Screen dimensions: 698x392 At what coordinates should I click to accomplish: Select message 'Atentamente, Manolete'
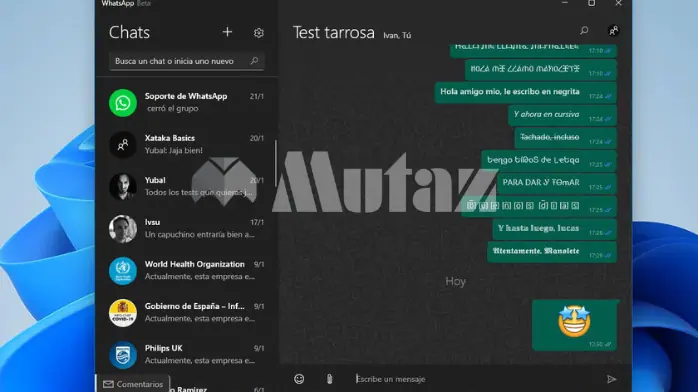point(552,252)
